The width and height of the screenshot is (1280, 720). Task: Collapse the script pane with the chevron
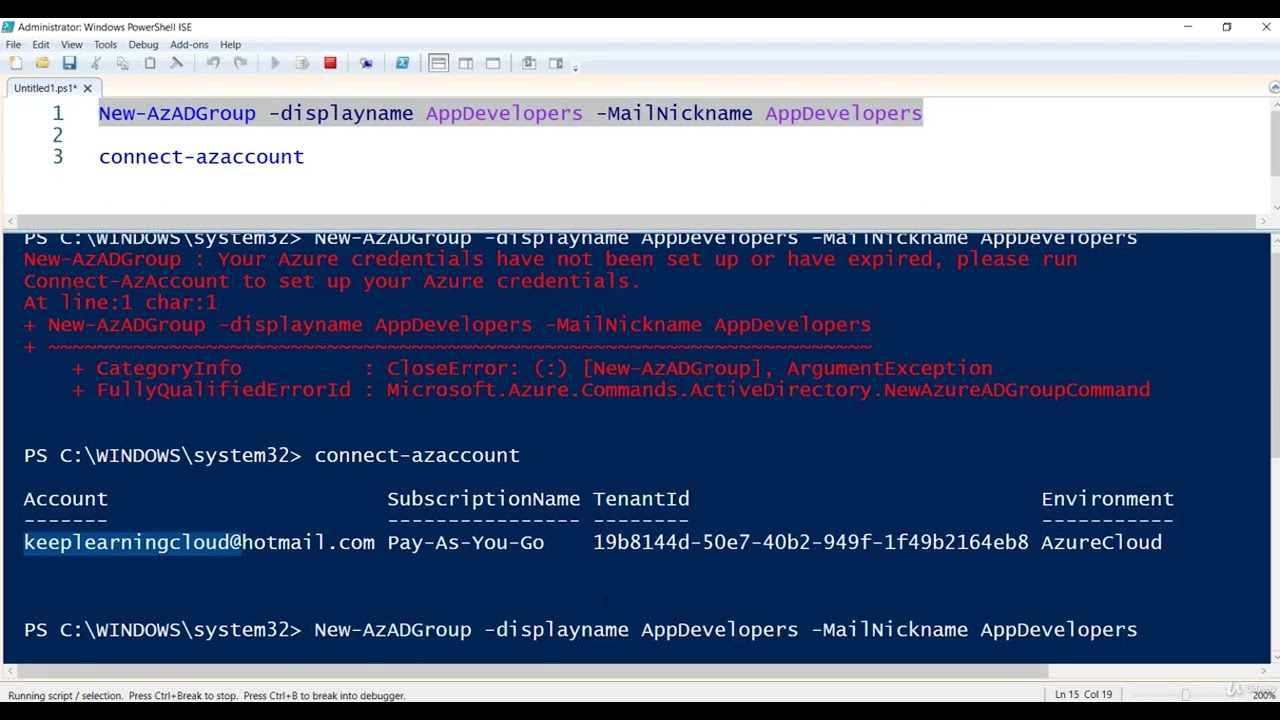(1273, 88)
